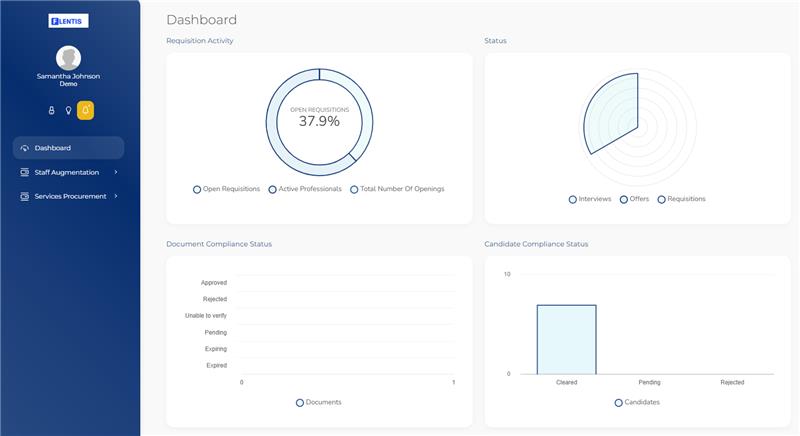The image size is (800, 436).
Task: Click the lock icon under the profile name
Action: [x=51, y=110]
